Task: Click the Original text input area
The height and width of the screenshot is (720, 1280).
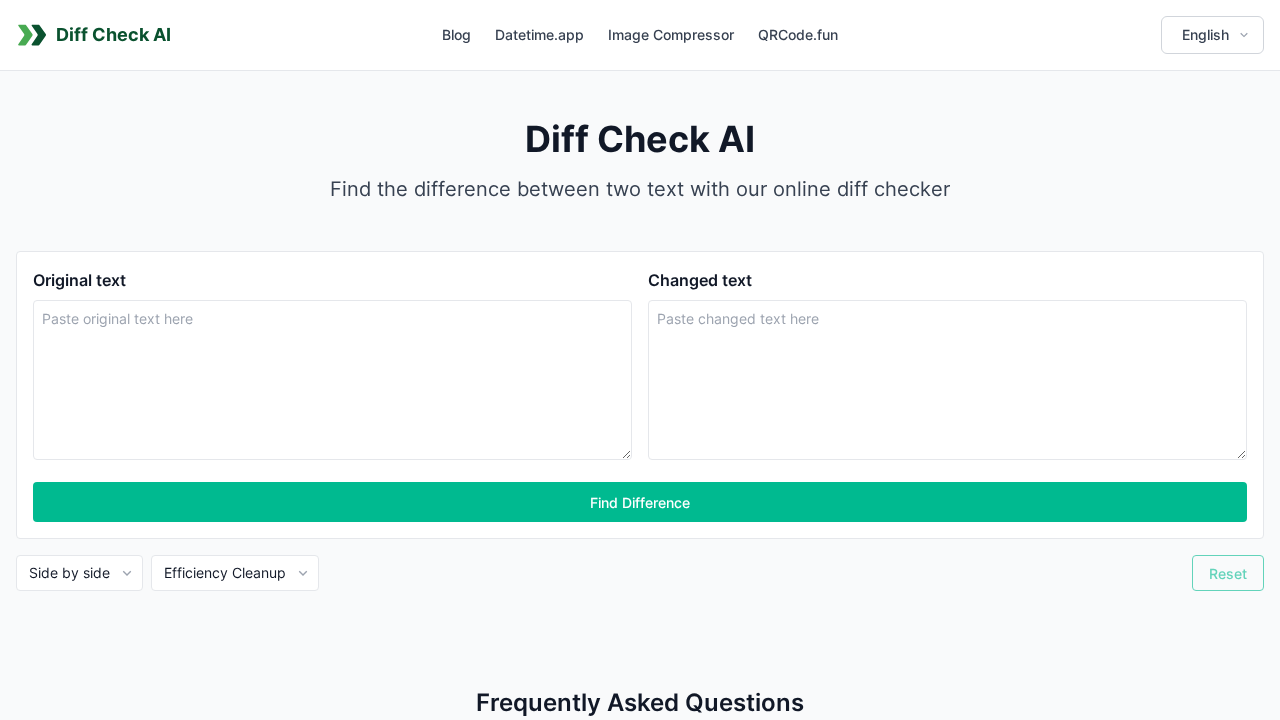Action: tap(332, 379)
